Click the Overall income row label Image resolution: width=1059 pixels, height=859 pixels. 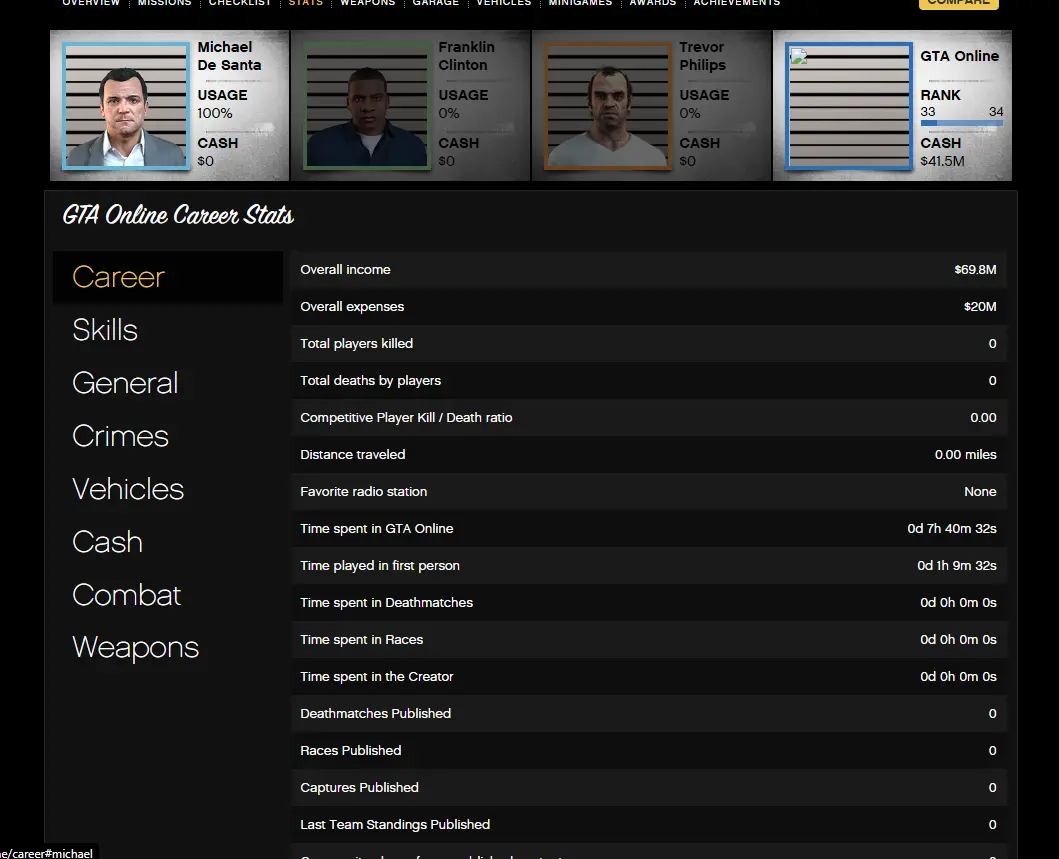pos(345,269)
